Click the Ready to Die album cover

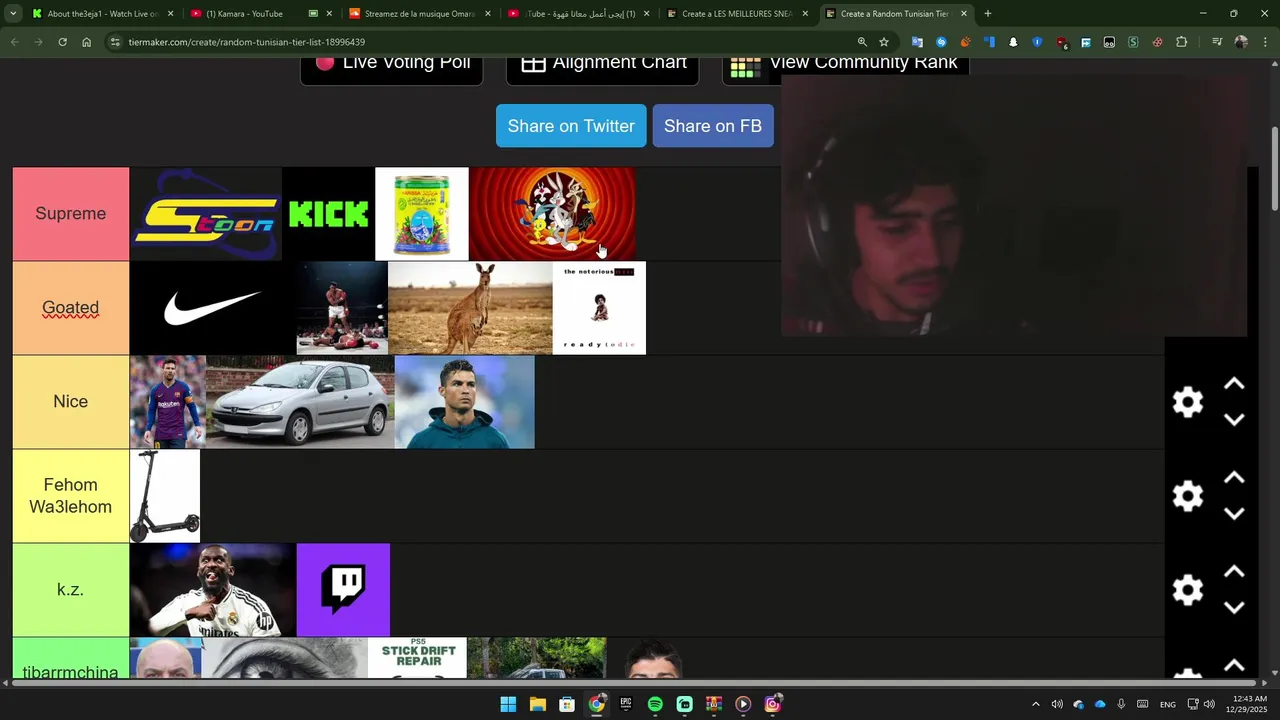click(x=599, y=308)
